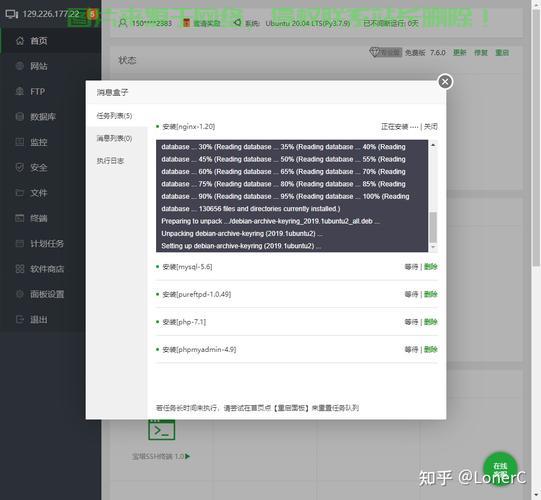Click the 退出 logout label
This screenshot has height=500, width=541.
click(x=39, y=320)
